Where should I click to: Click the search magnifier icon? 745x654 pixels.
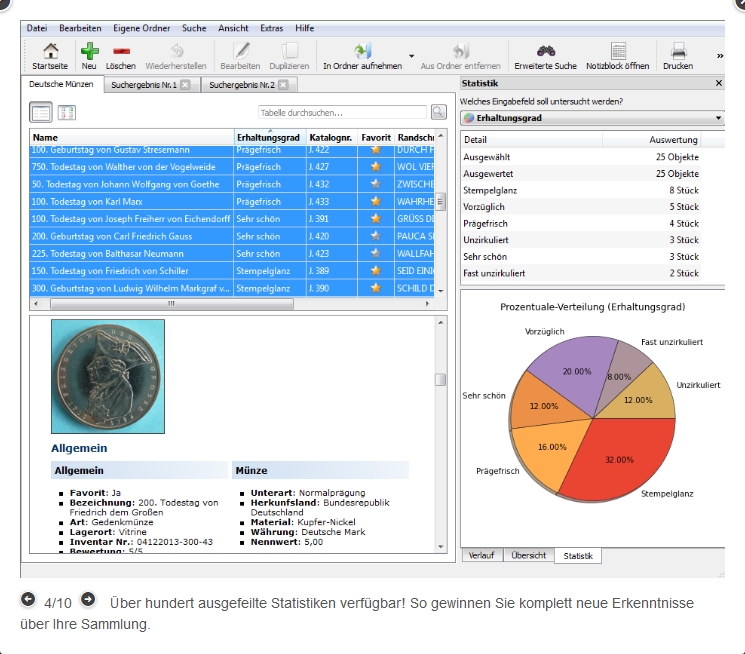[x=438, y=112]
